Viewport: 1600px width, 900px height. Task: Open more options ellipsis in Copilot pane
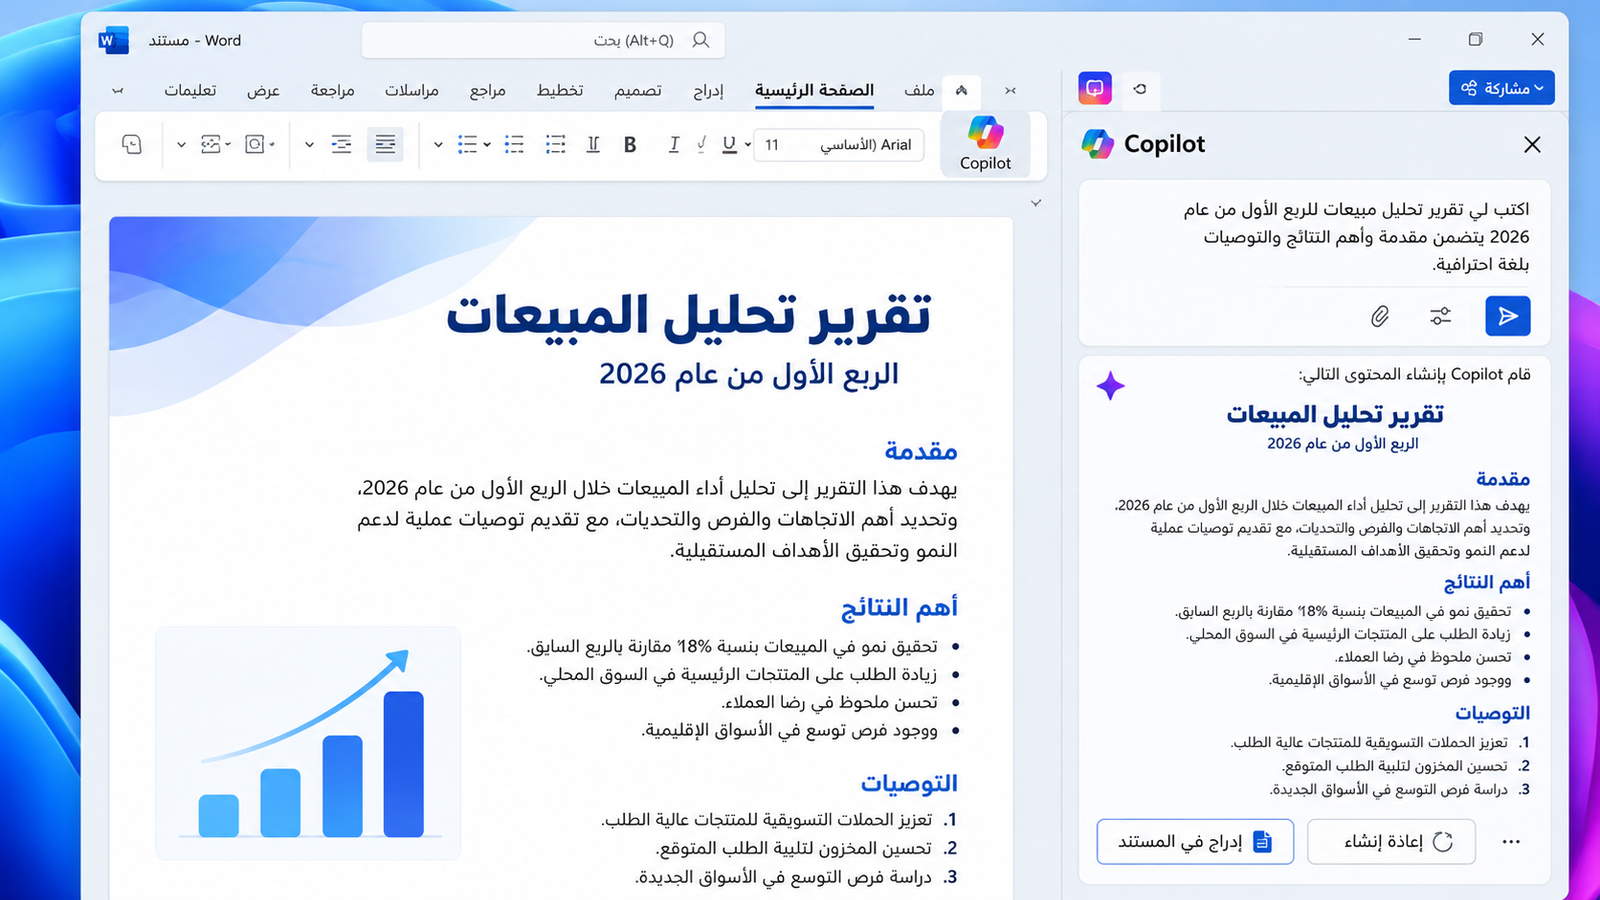[x=1511, y=842]
